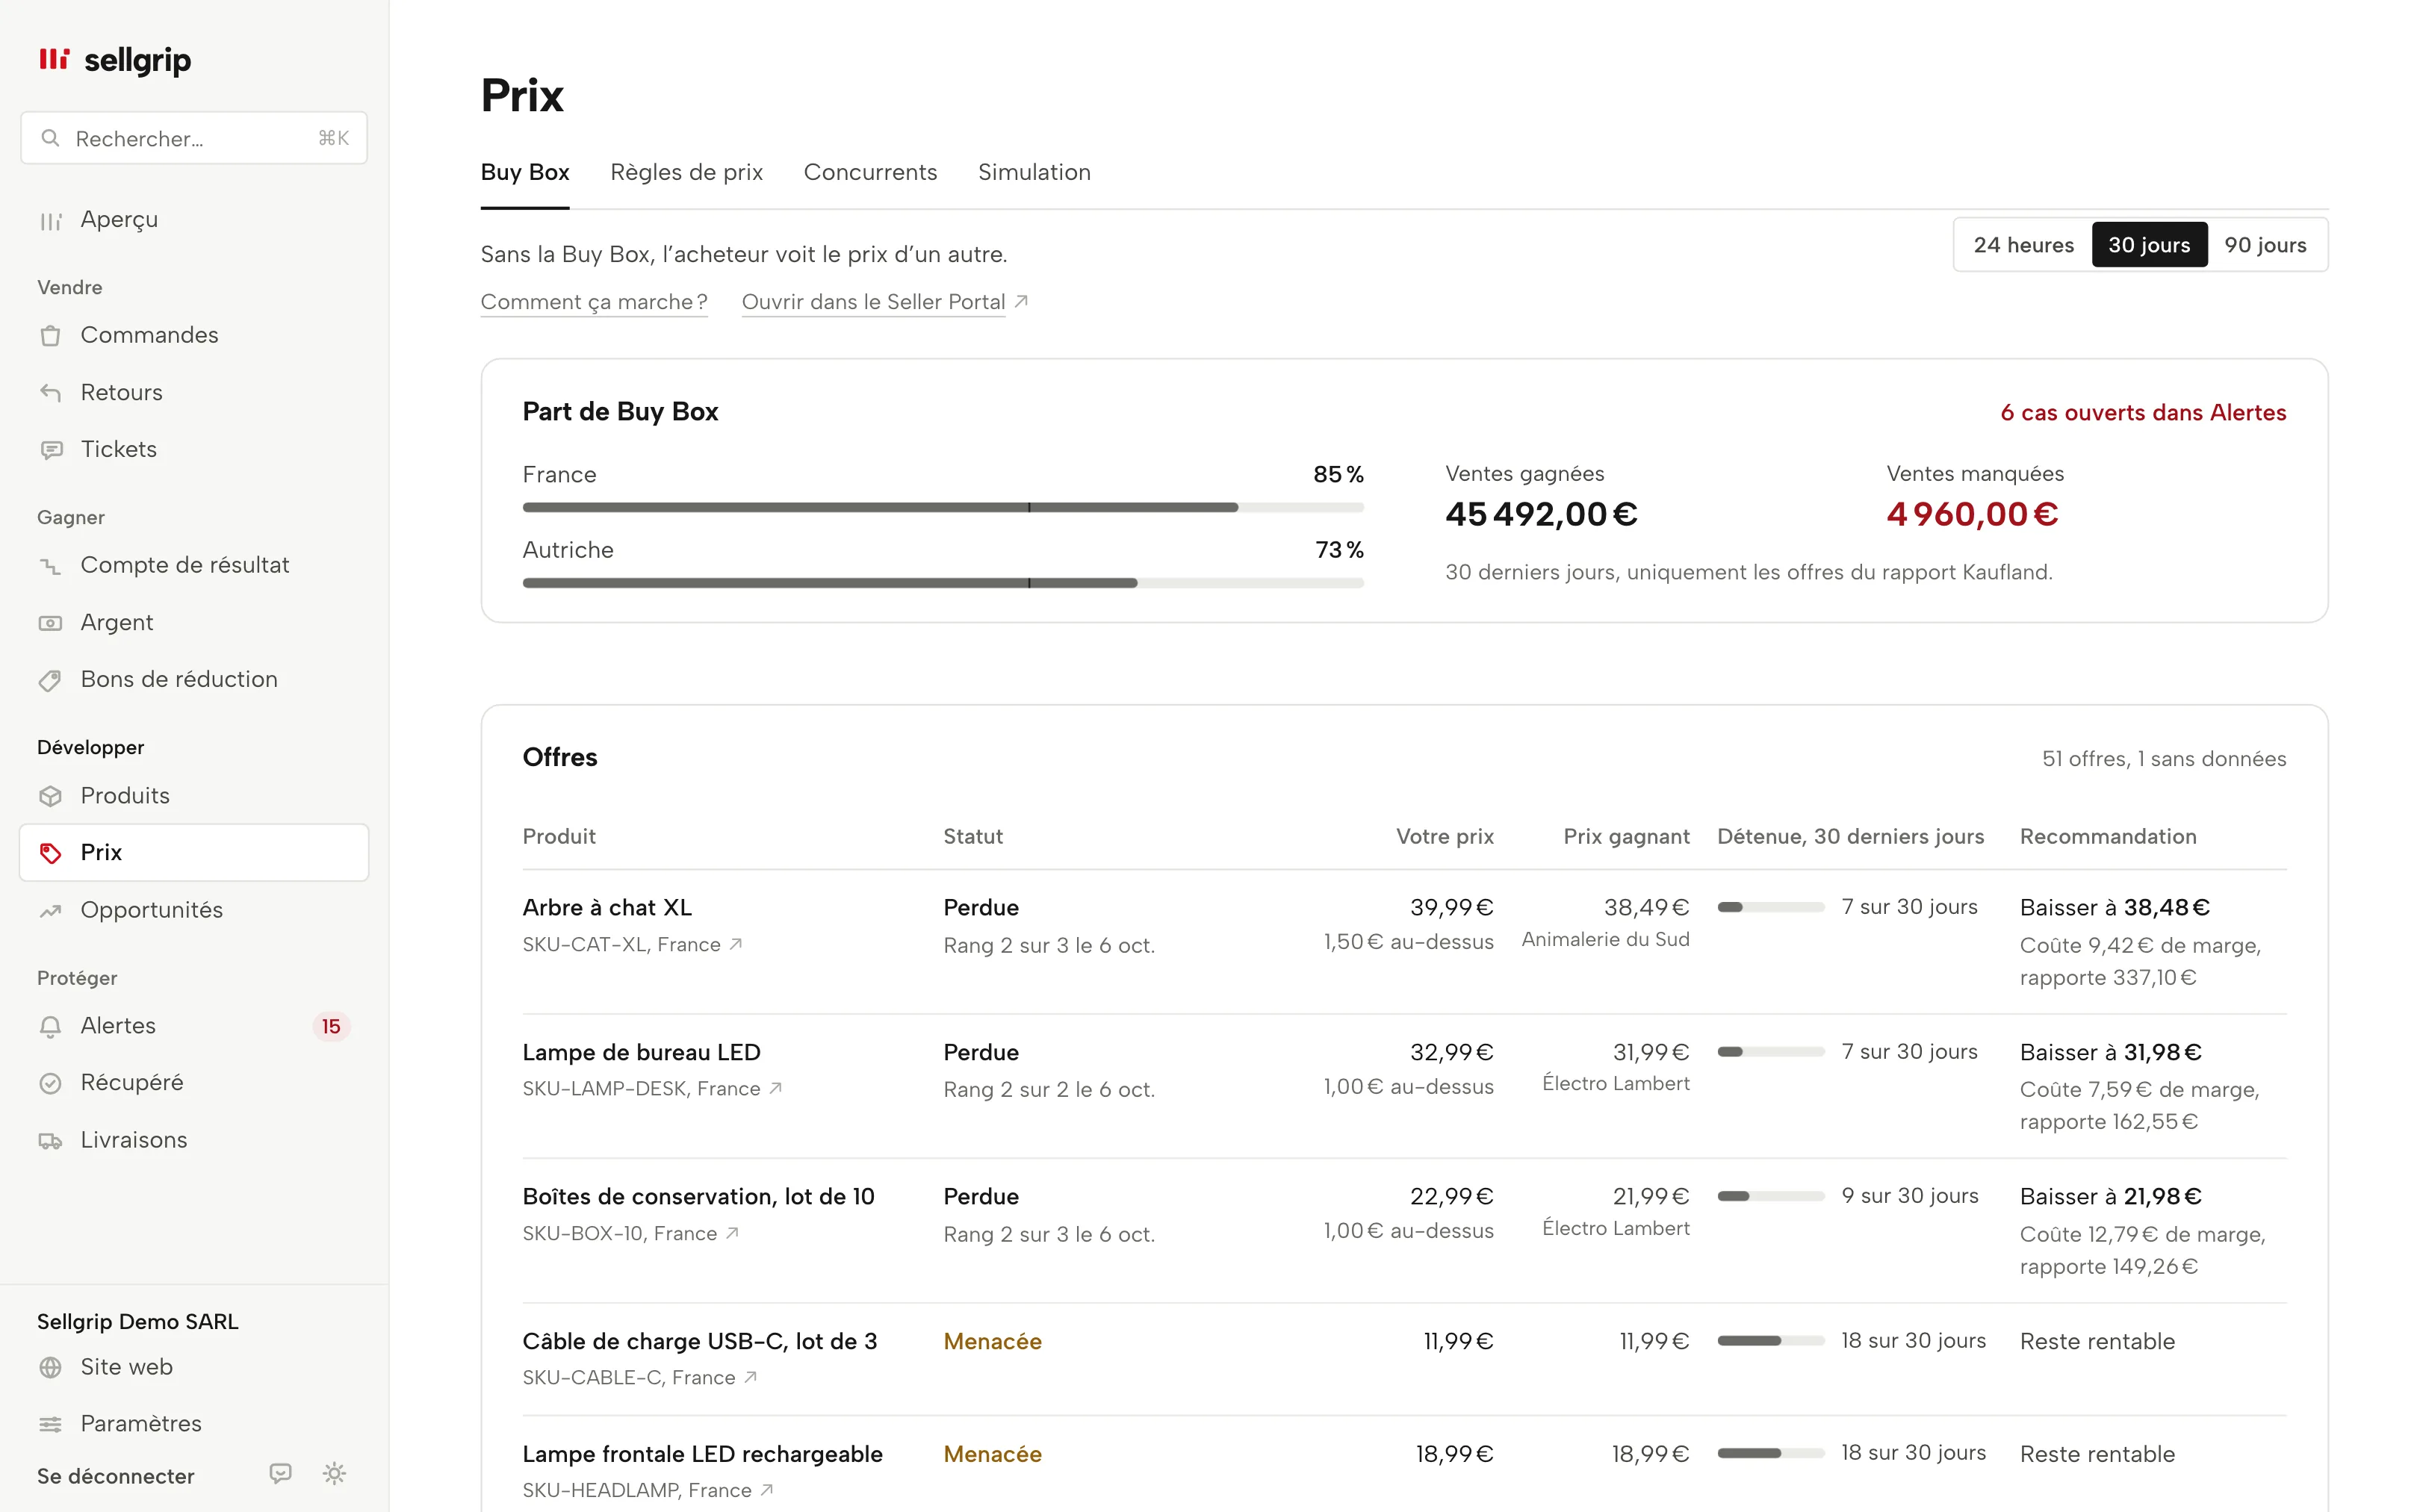This screenshot has width=2420, height=1512.
Task: Open SKU-CAT-XL external link arrow
Action: (x=736, y=944)
